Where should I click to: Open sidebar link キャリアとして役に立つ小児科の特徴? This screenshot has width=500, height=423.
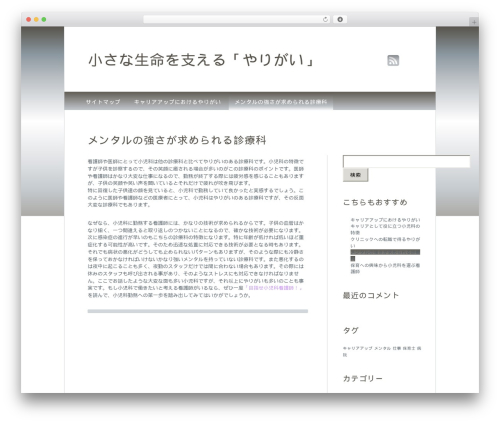pos(385,229)
